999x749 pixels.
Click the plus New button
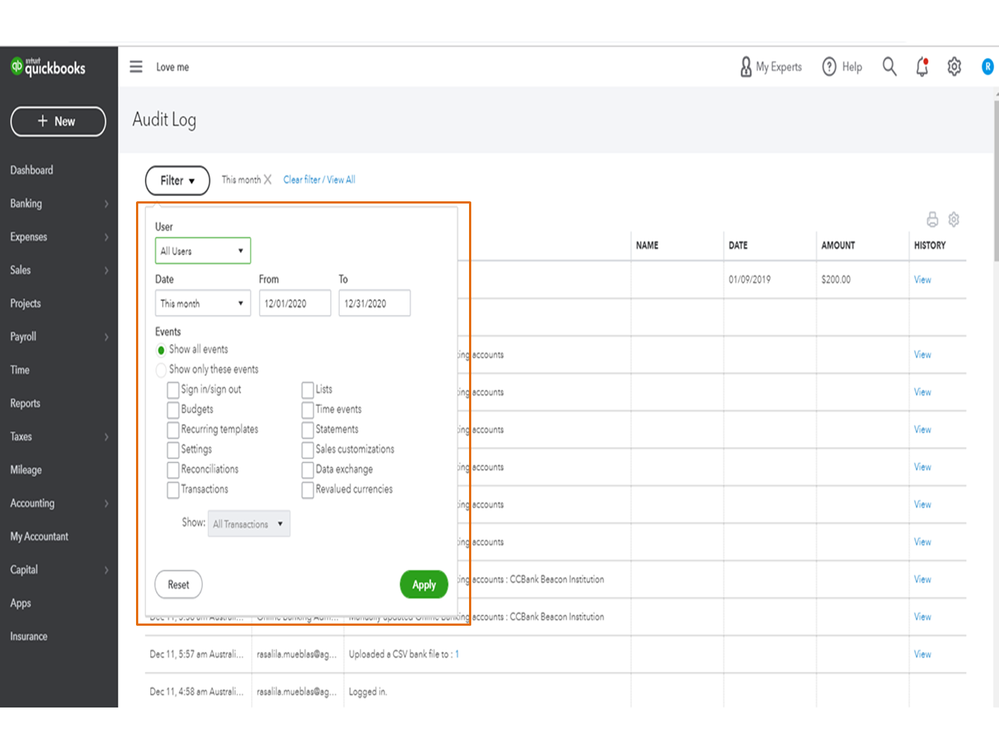(x=58, y=121)
